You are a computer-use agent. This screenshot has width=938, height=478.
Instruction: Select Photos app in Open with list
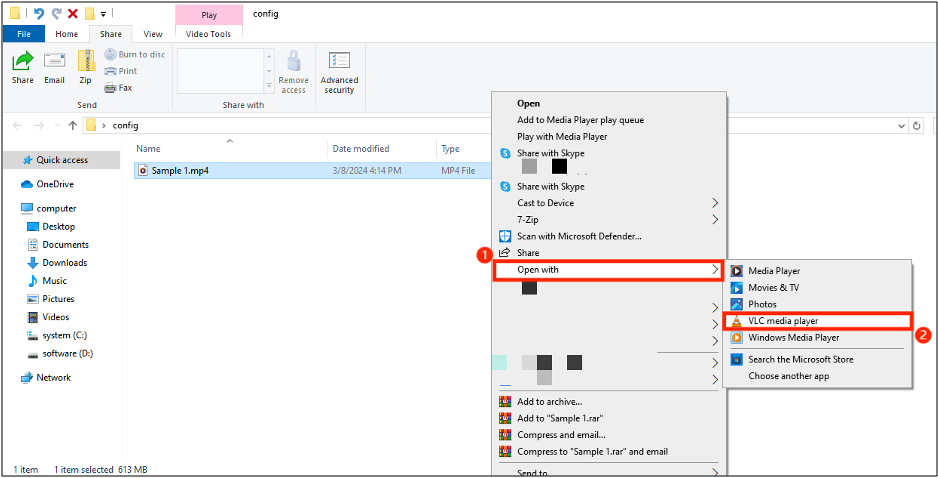pos(762,304)
